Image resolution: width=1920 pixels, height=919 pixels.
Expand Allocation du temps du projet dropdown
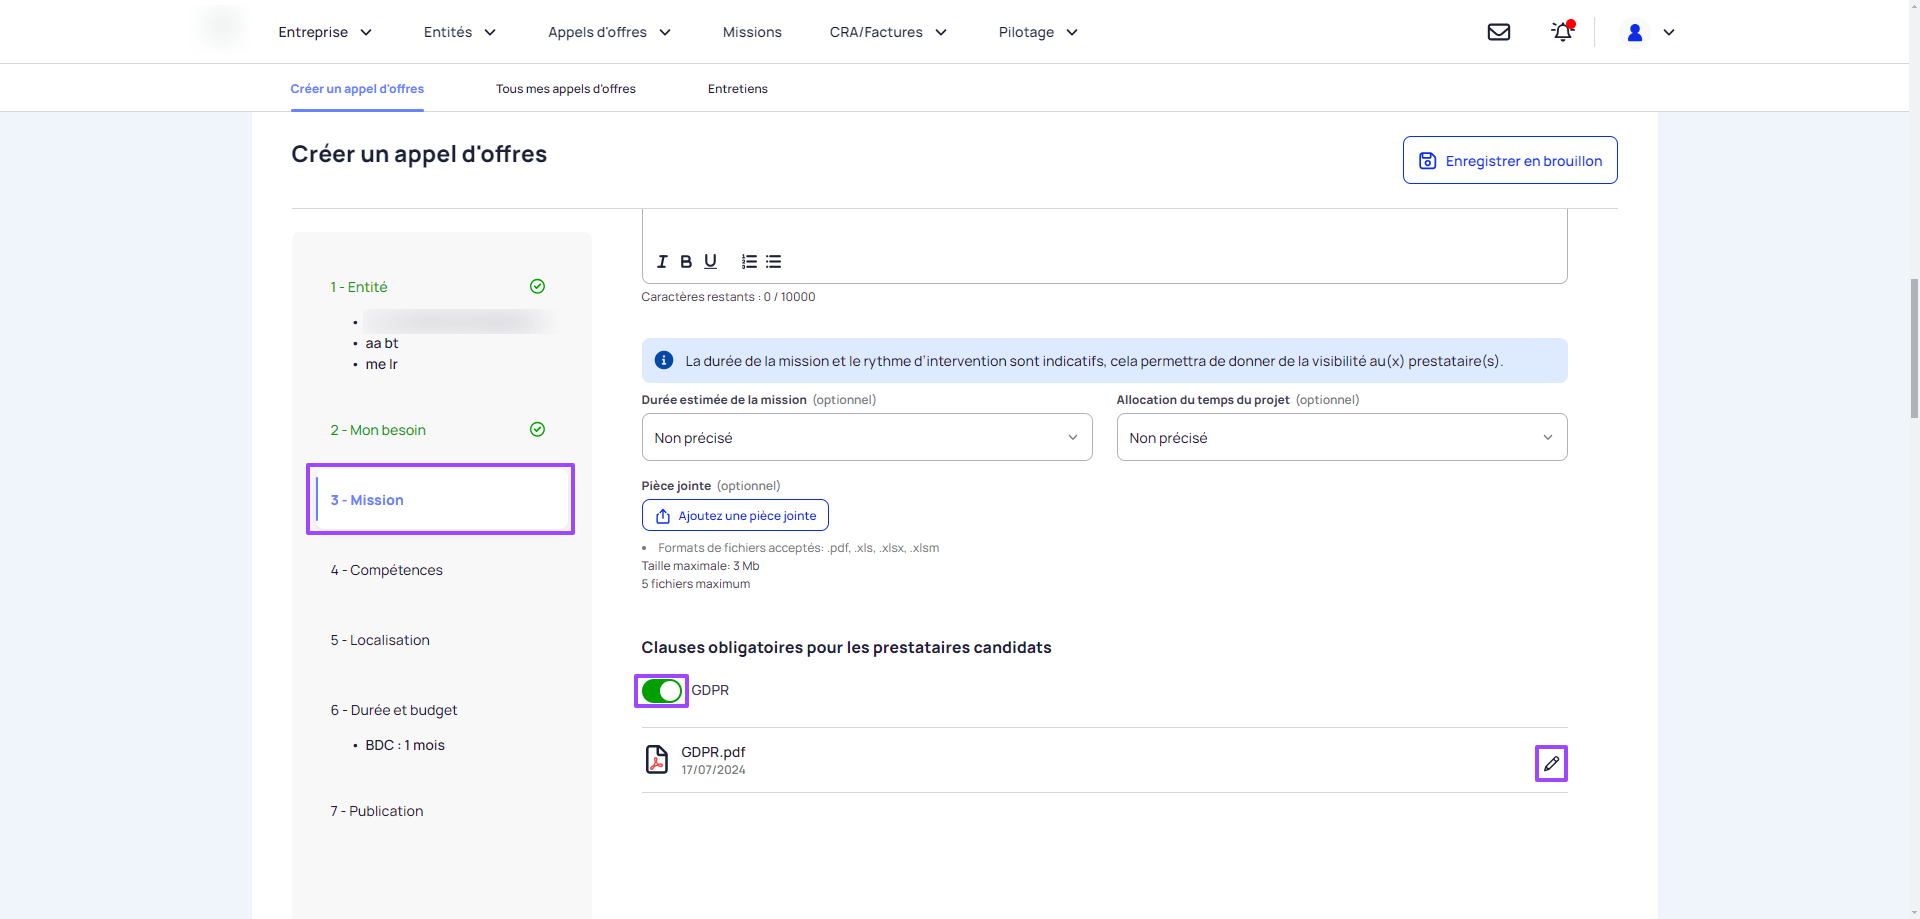click(x=1341, y=438)
